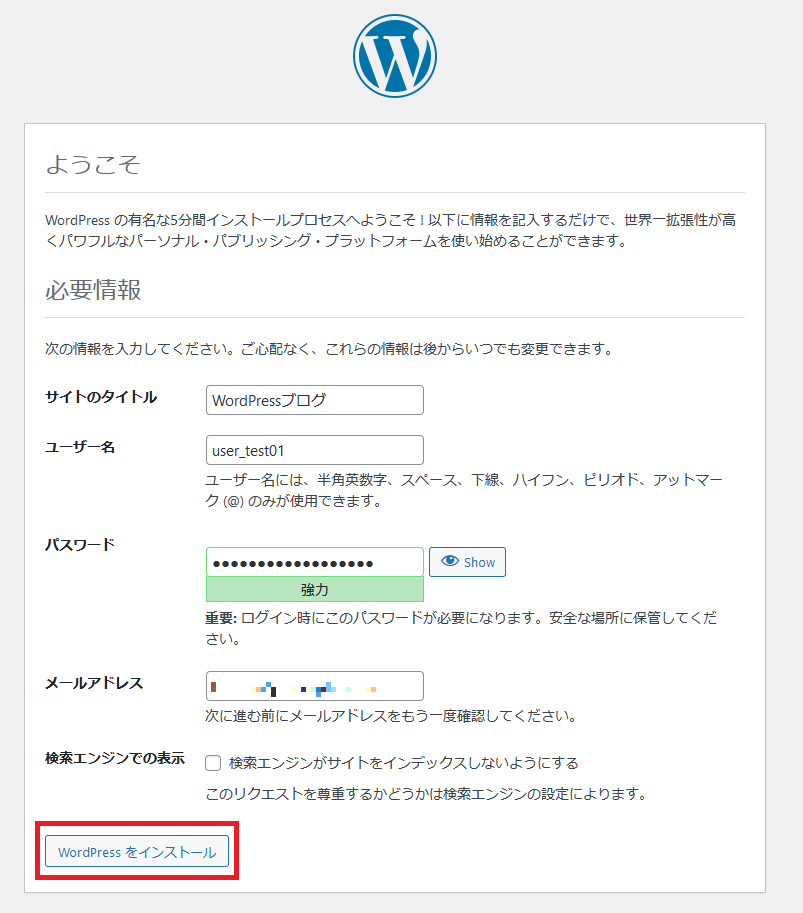Viewport: 803px width, 913px height.
Task: Click the 強力 password strength indicator
Action: pyautogui.click(x=314, y=589)
